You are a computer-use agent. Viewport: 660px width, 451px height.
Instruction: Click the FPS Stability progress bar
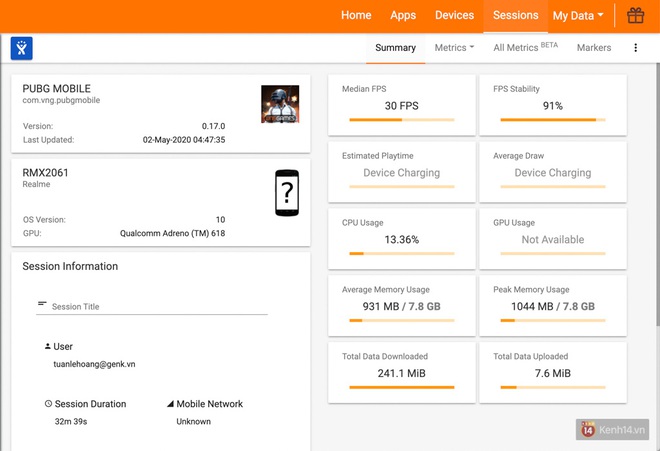pos(553,120)
